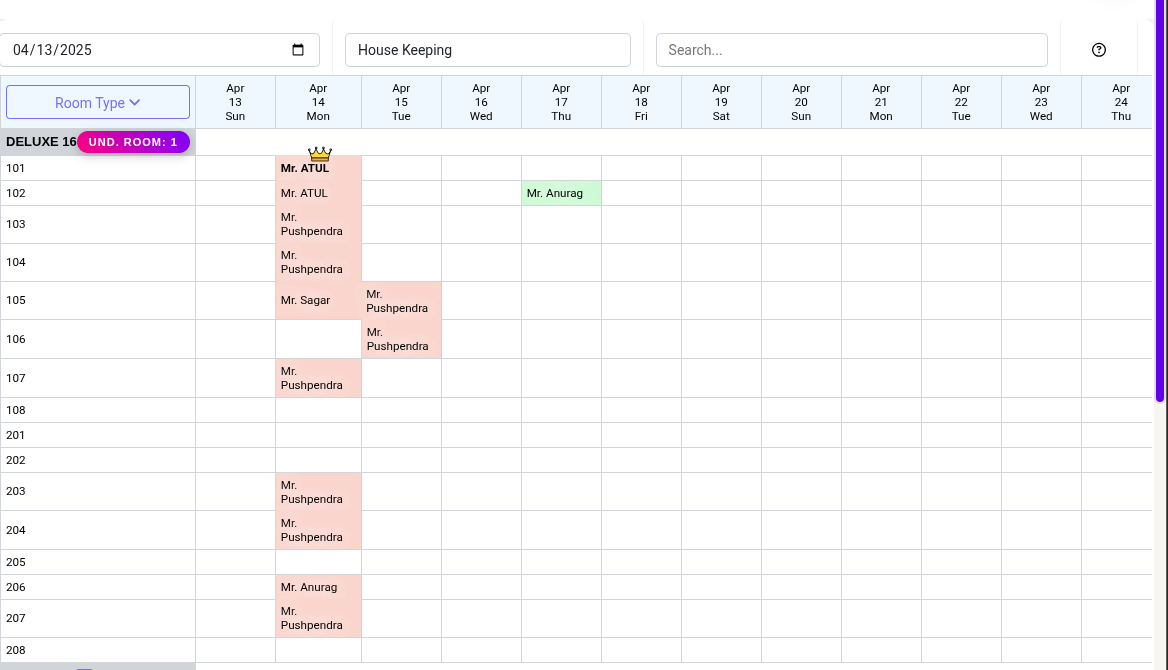
Task: Open the calendar icon in the date field
Action: 298,49
